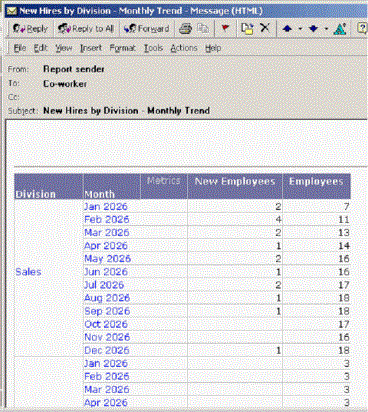Delete the message with the X icon
Viewport: 368px width, 412px height.
point(265,28)
